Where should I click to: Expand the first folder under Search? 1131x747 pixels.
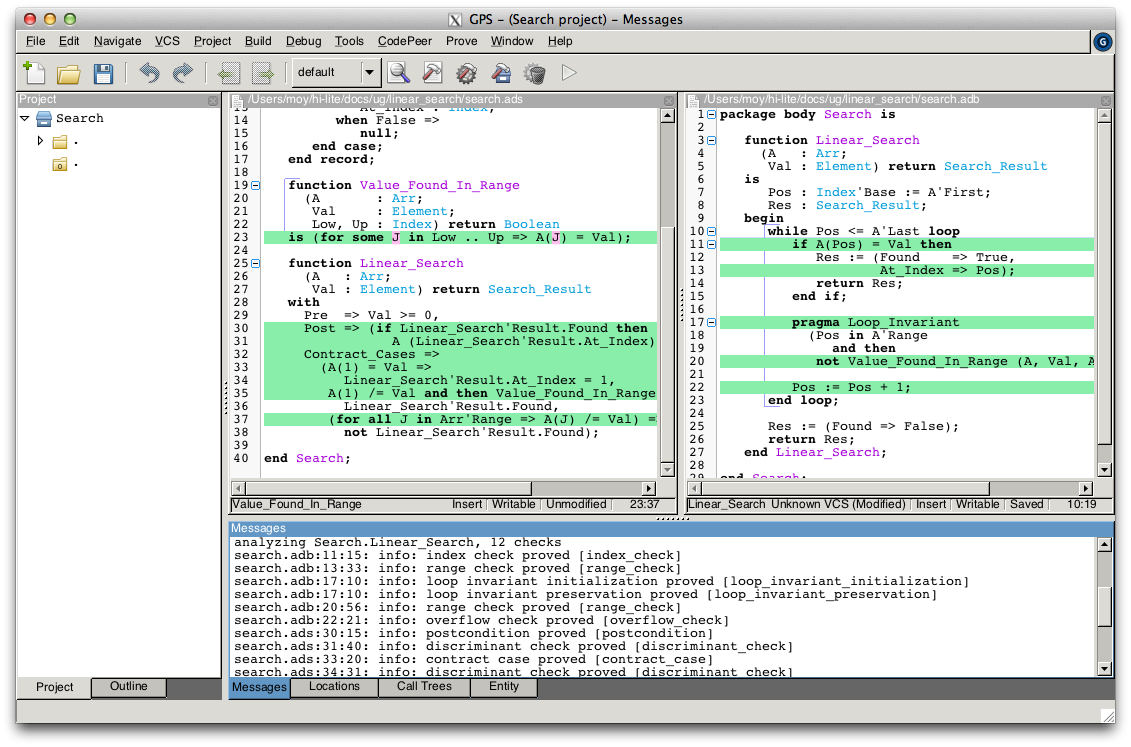tap(40, 141)
